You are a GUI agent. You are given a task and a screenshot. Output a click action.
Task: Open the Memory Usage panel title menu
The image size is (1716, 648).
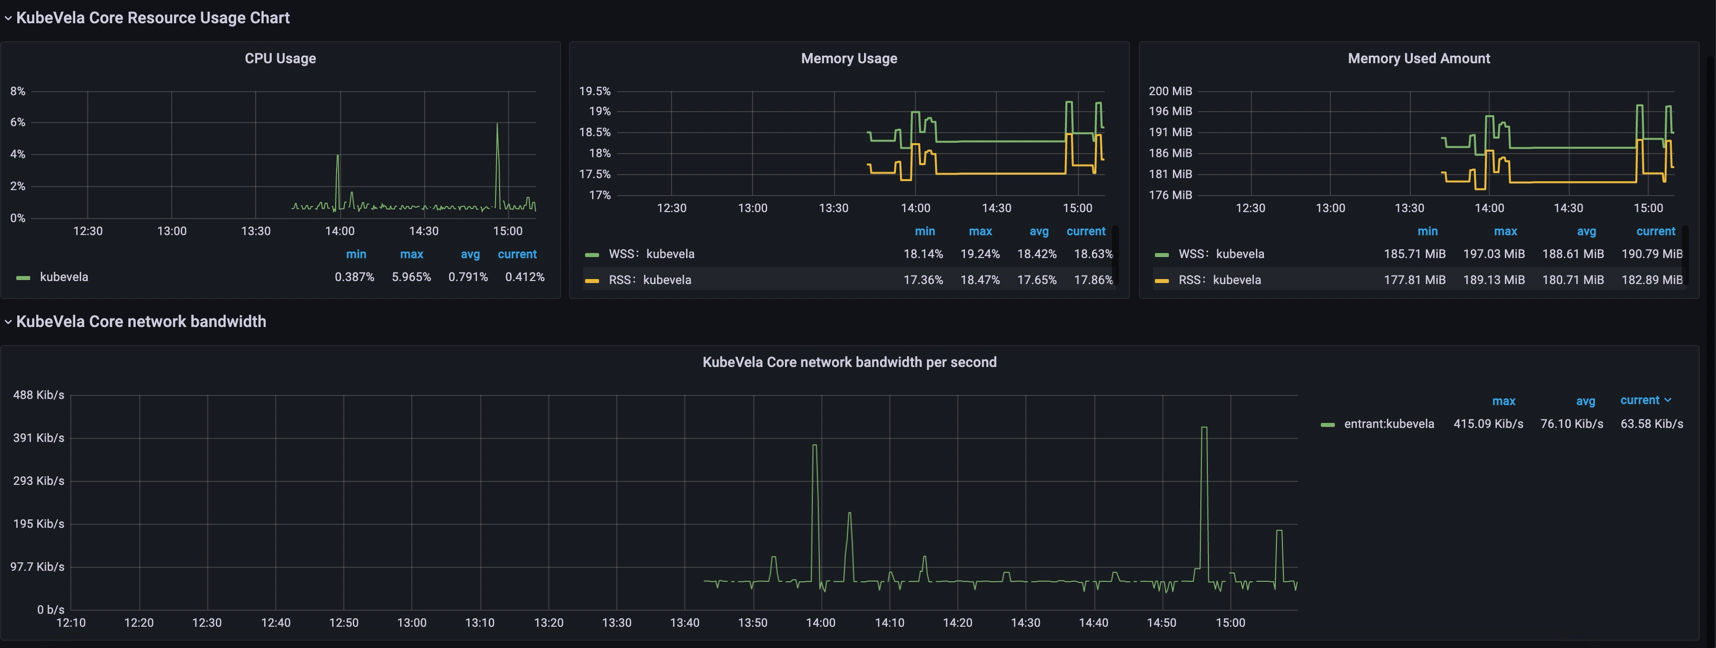848,59
